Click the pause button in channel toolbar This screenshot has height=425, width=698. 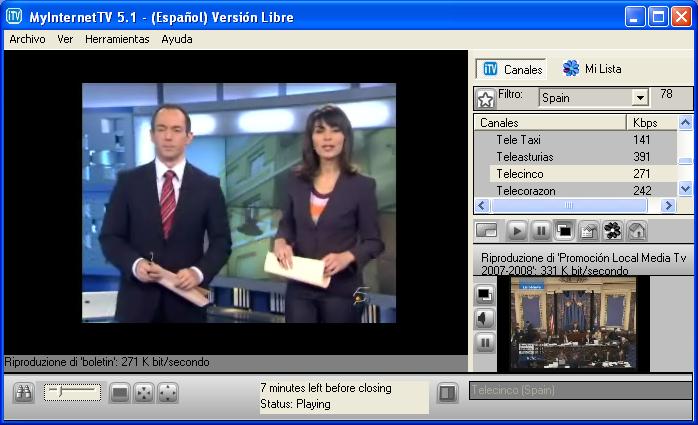(541, 231)
